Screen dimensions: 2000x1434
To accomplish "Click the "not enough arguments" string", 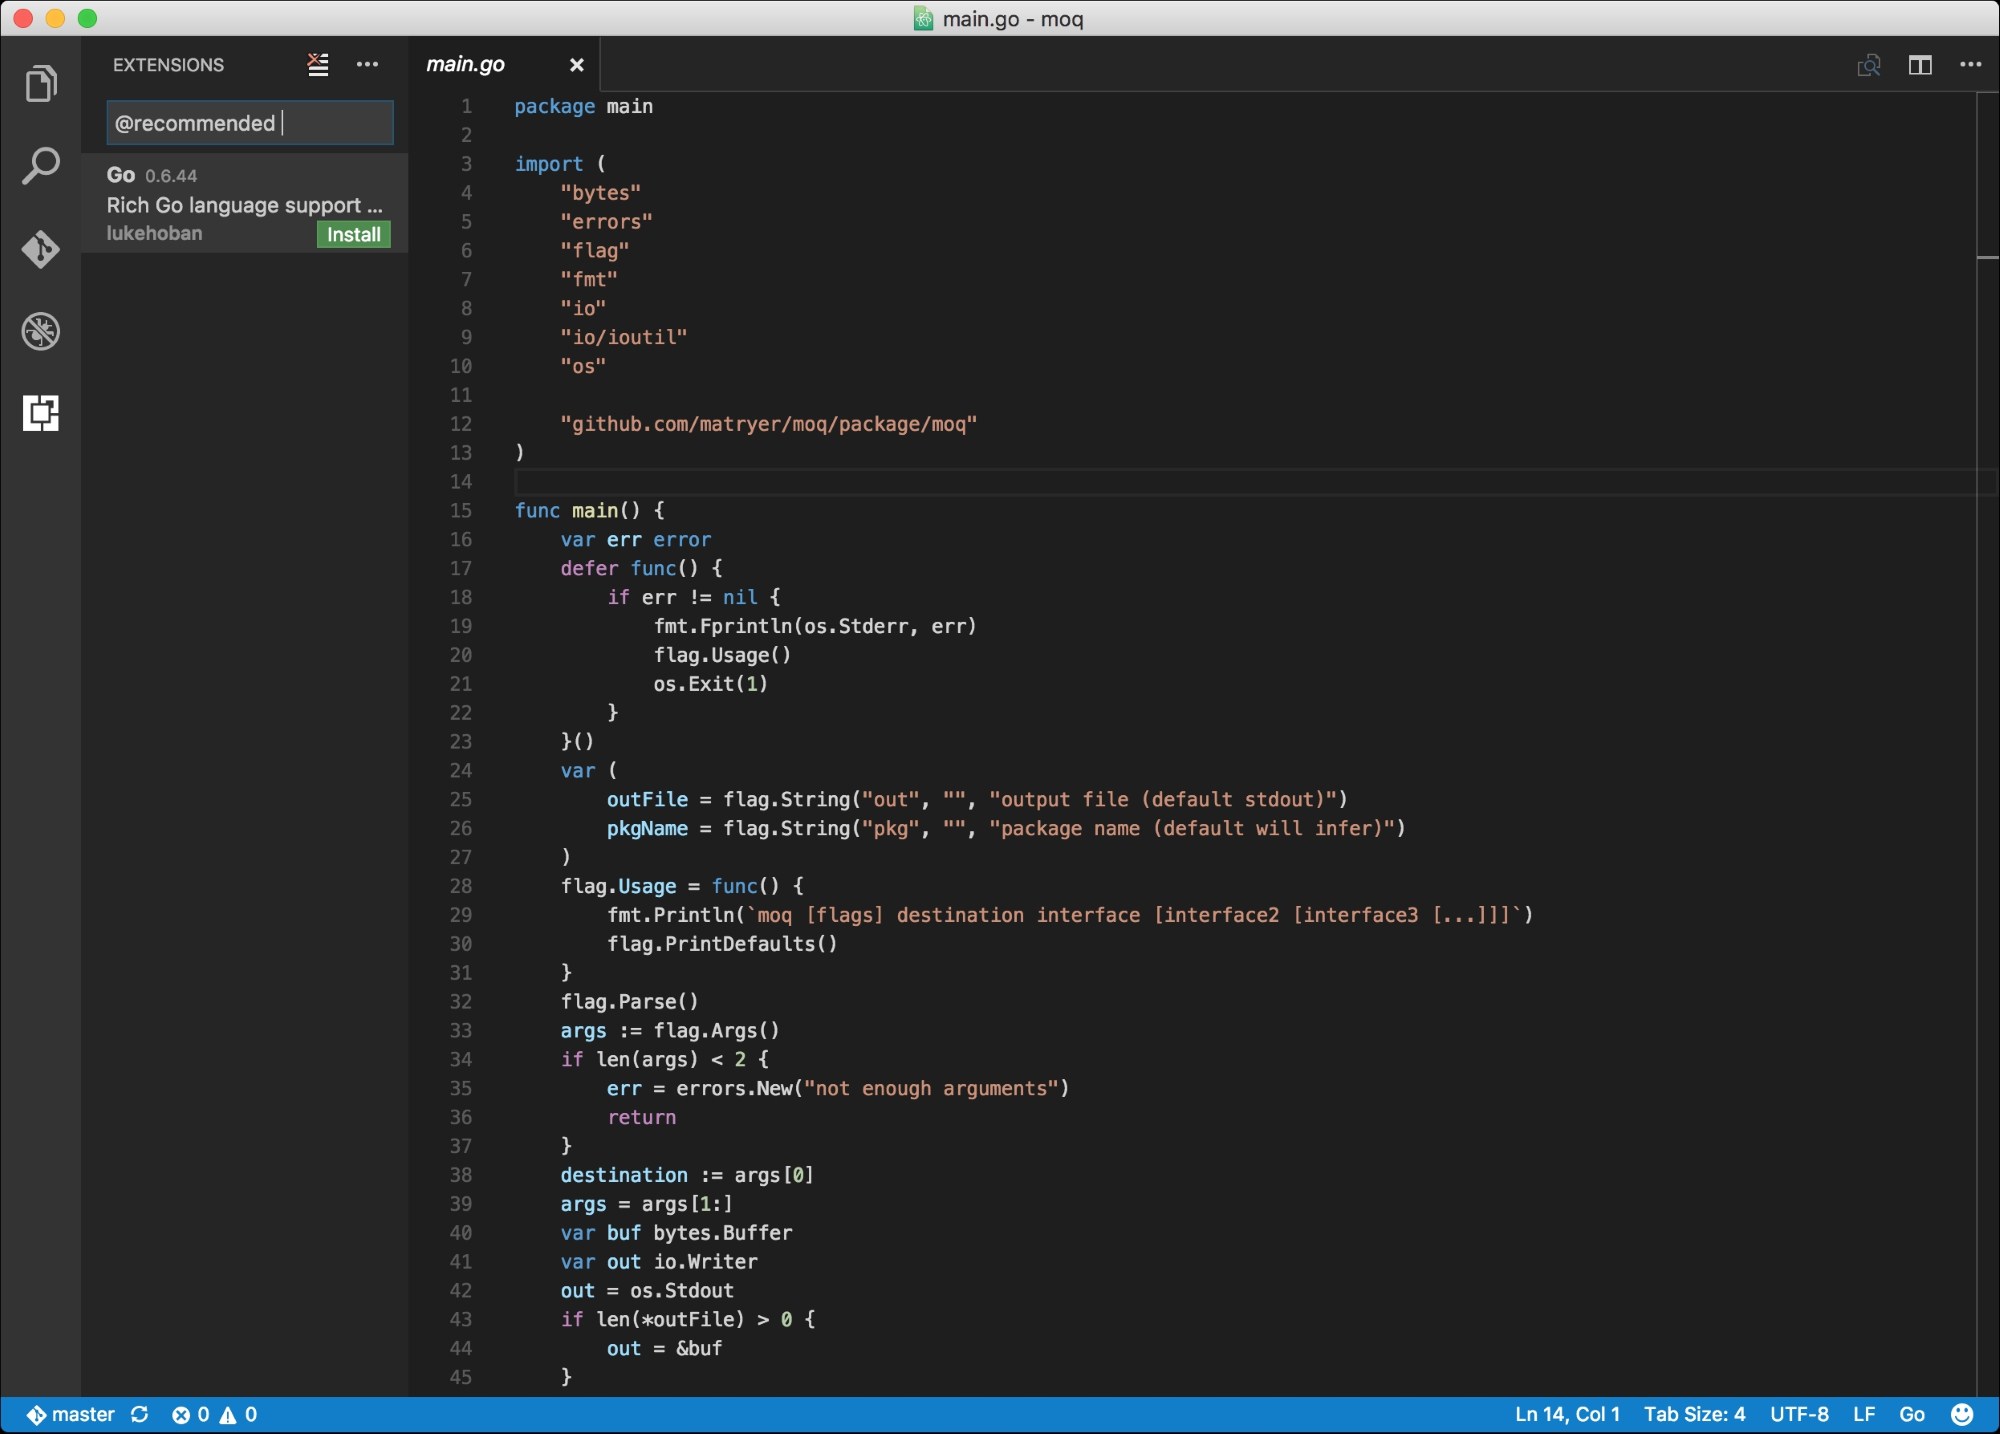I will (930, 1088).
